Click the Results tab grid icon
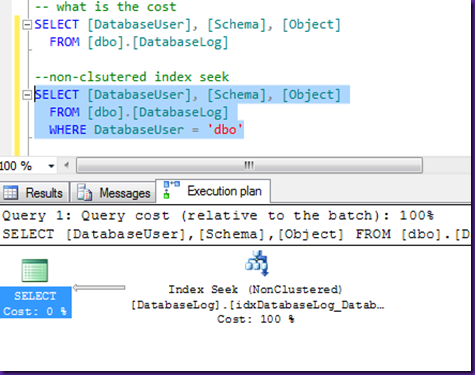This screenshot has width=475, height=375. coord(10,193)
